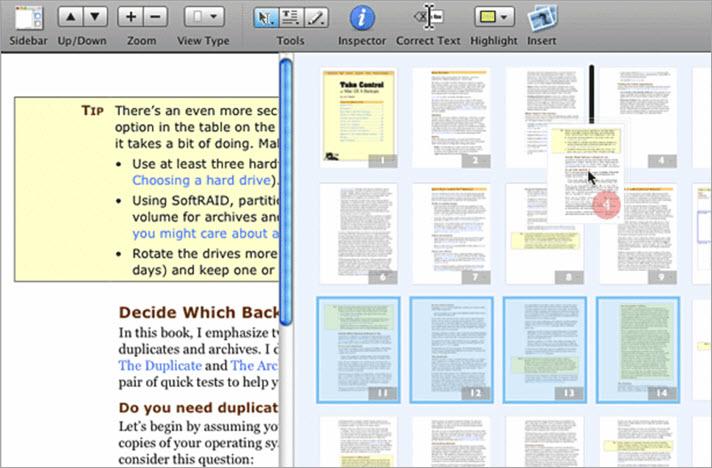Select the text selection tool
712x468 pixels.
click(290, 18)
